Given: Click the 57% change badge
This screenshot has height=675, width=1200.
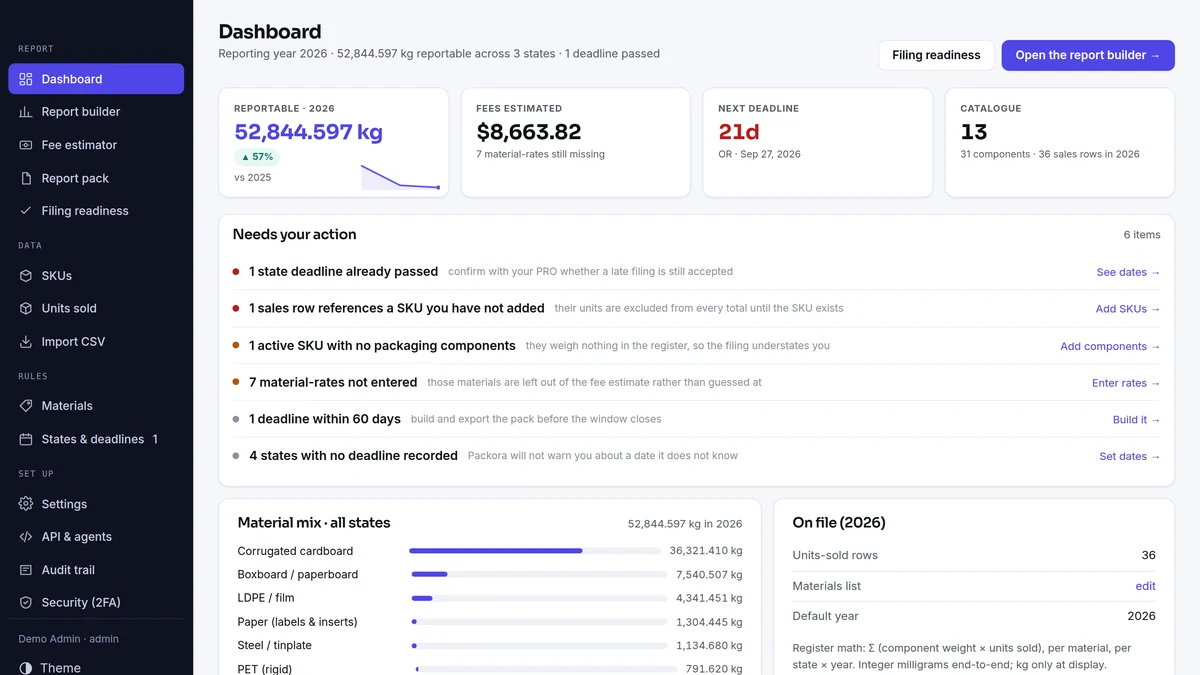Looking at the screenshot, I should tap(257, 157).
